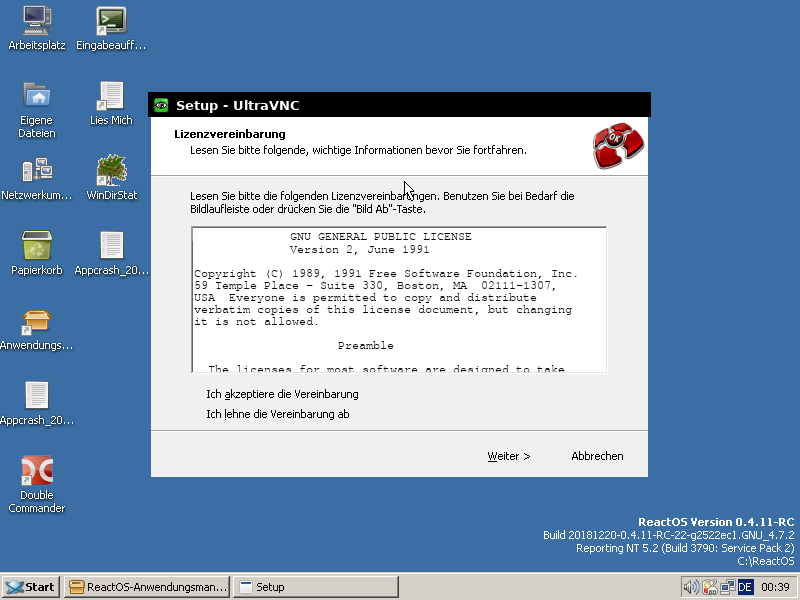Click the 'Preamble' heading in the license
The height and width of the screenshot is (600, 800).
[365, 345]
